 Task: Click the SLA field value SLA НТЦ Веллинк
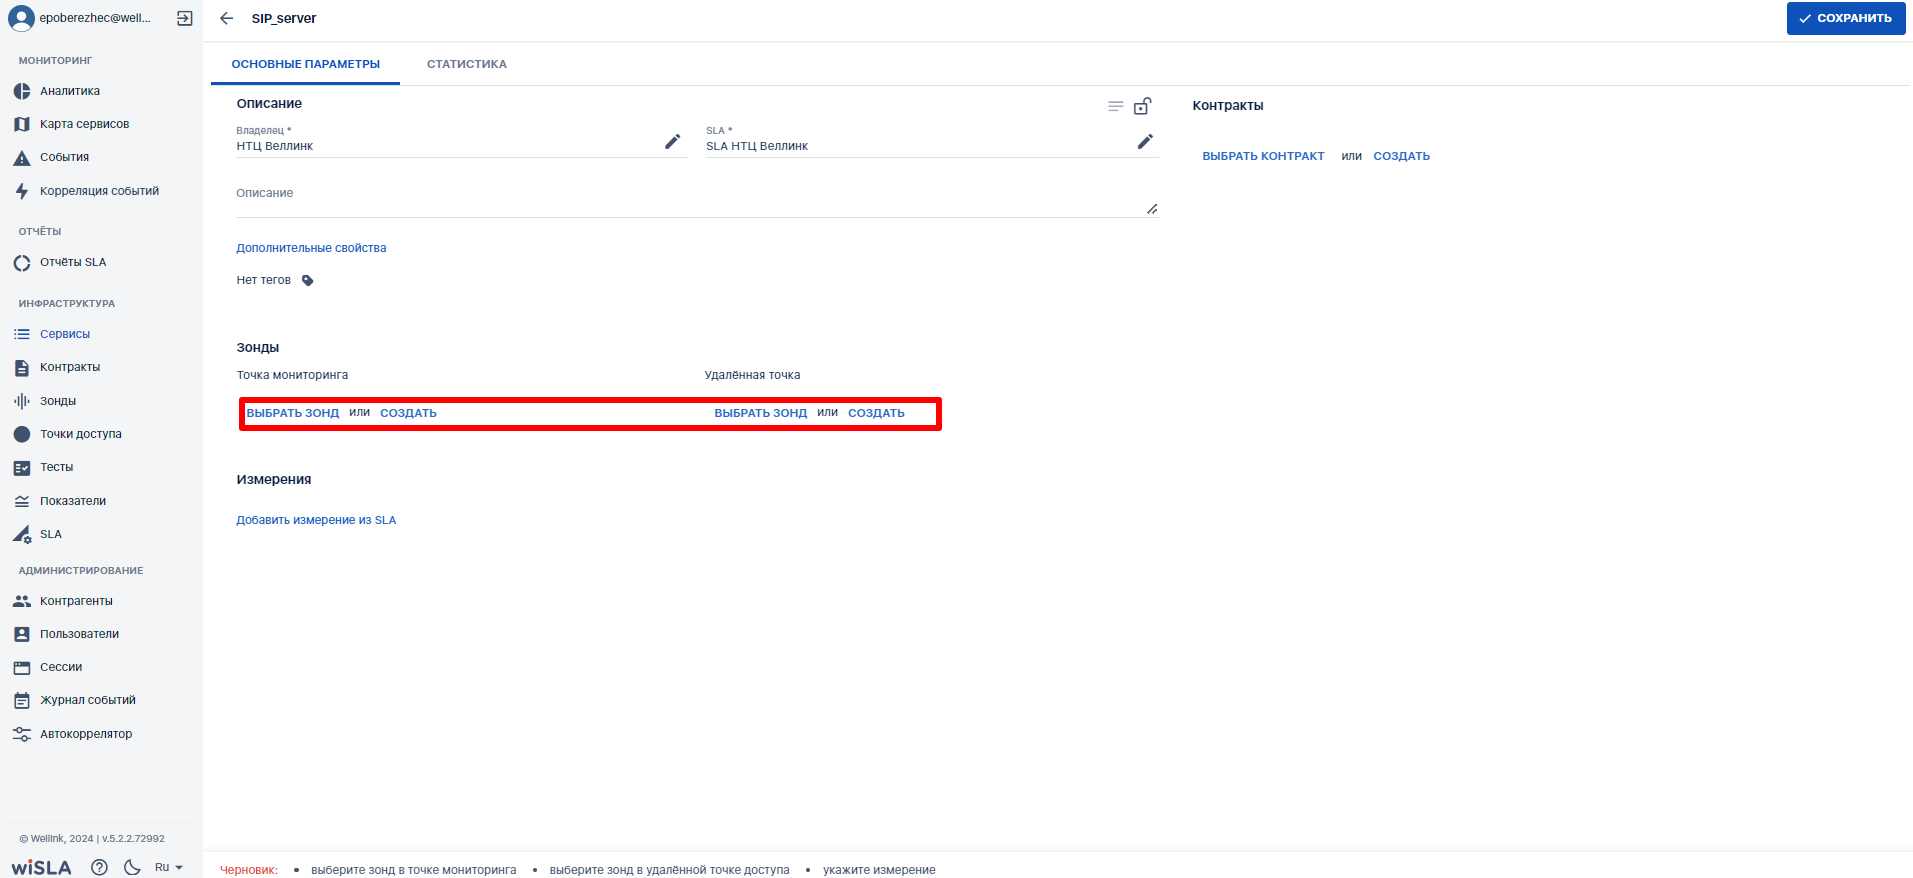(x=757, y=146)
